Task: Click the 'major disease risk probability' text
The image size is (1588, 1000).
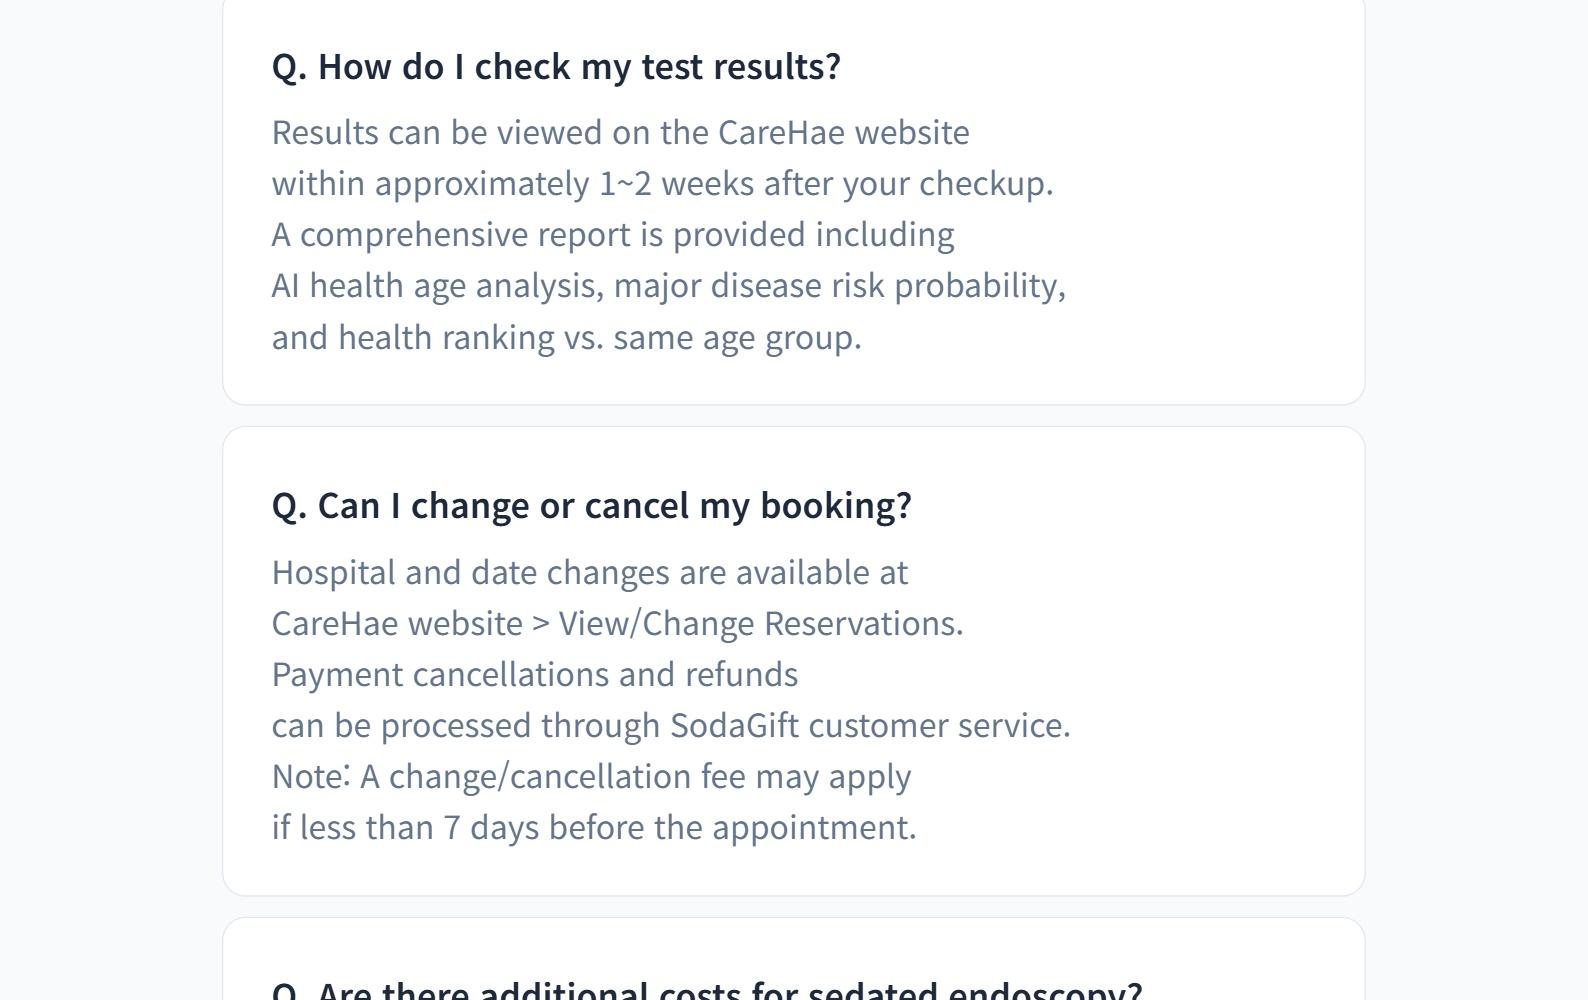Action: click(838, 286)
